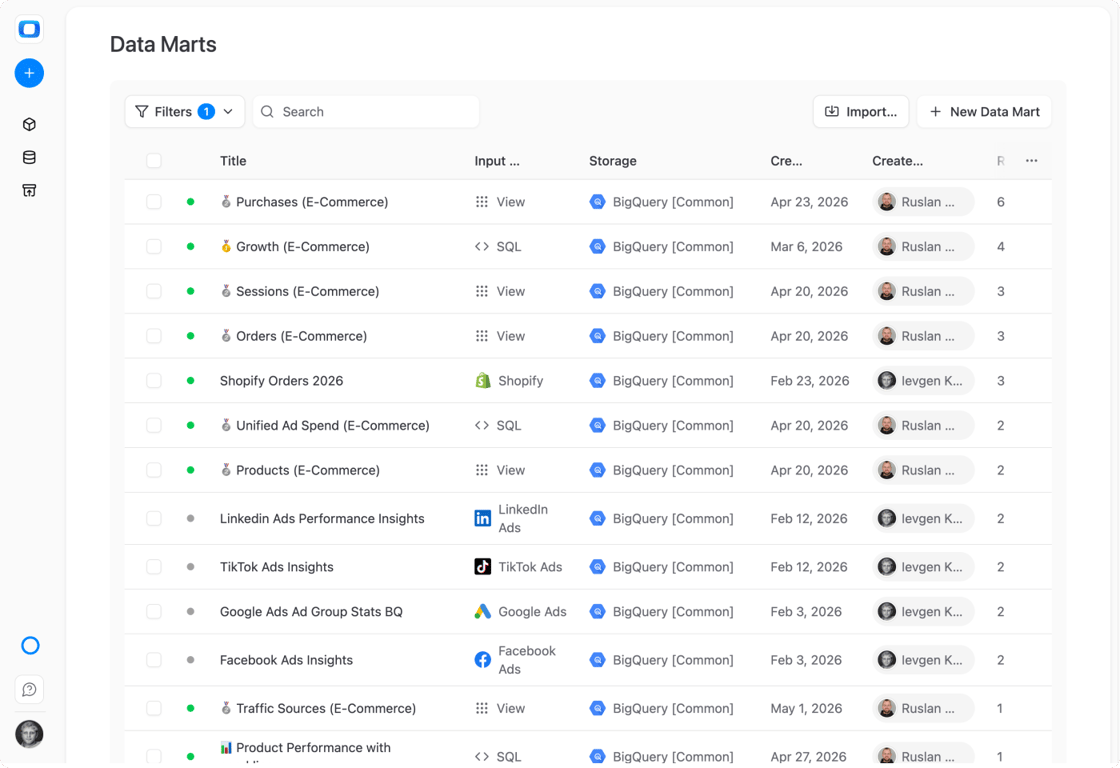The width and height of the screenshot is (1120, 768).
Task: Sort by the R column header
Action: coord(1001,161)
